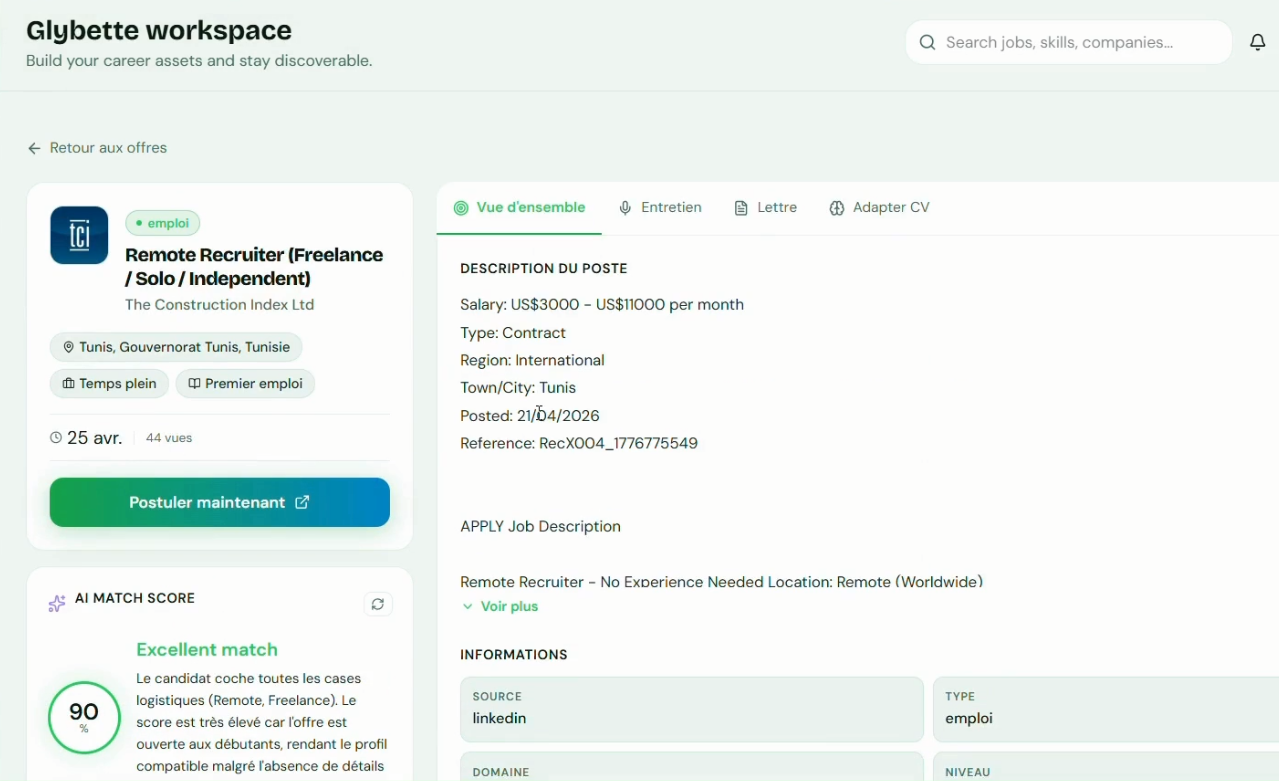
Task: Go back via Retour aux offres link
Action: tap(97, 148)
